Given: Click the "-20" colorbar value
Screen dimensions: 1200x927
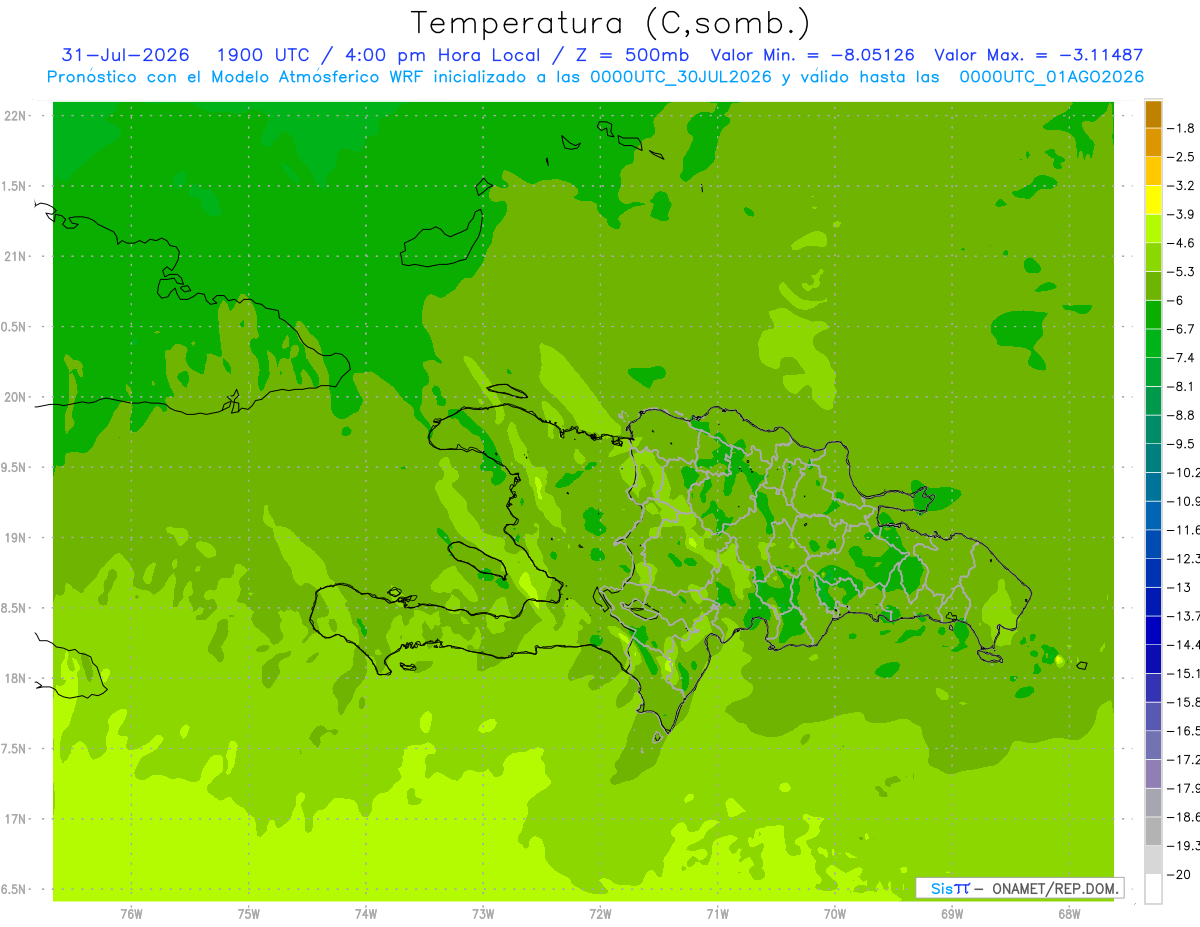Looking at the screenshot, I should click(1180, 874).
